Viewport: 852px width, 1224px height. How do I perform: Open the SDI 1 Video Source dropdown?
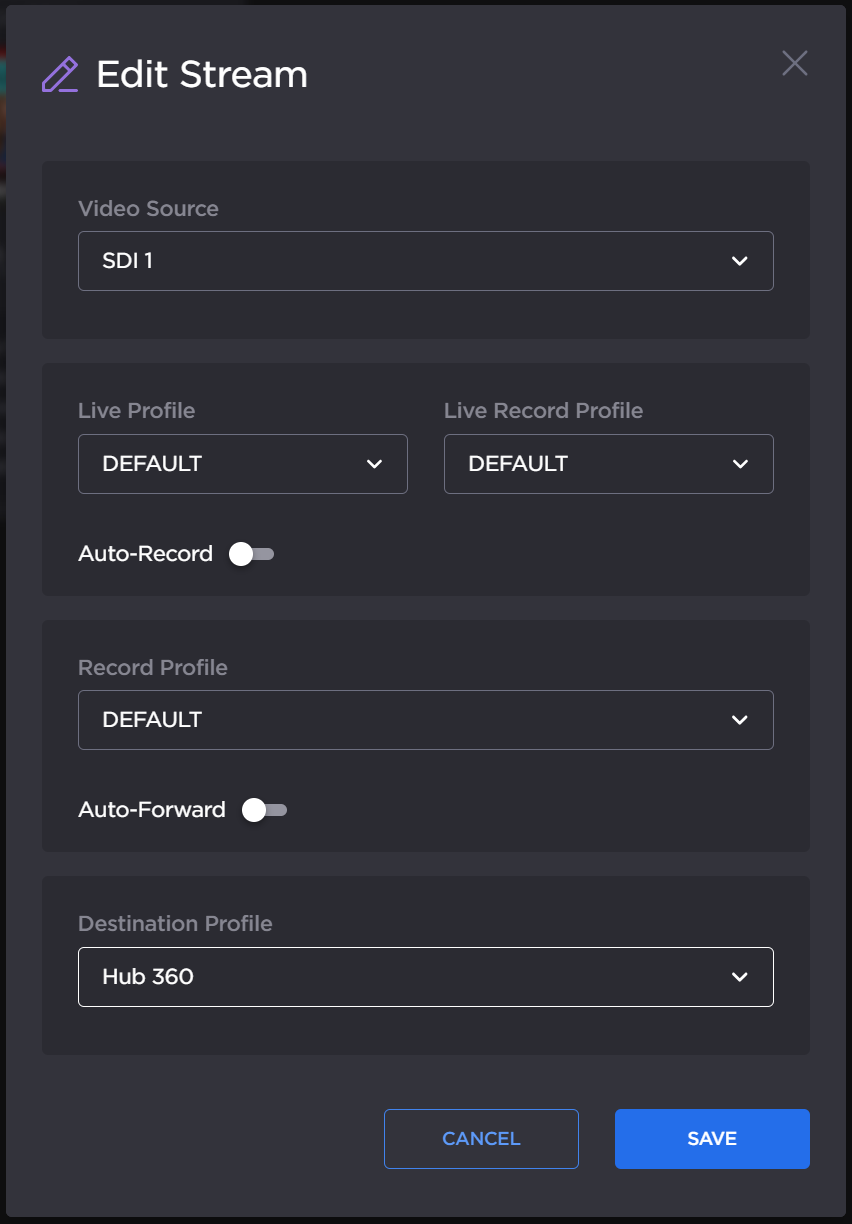[425, 261]
